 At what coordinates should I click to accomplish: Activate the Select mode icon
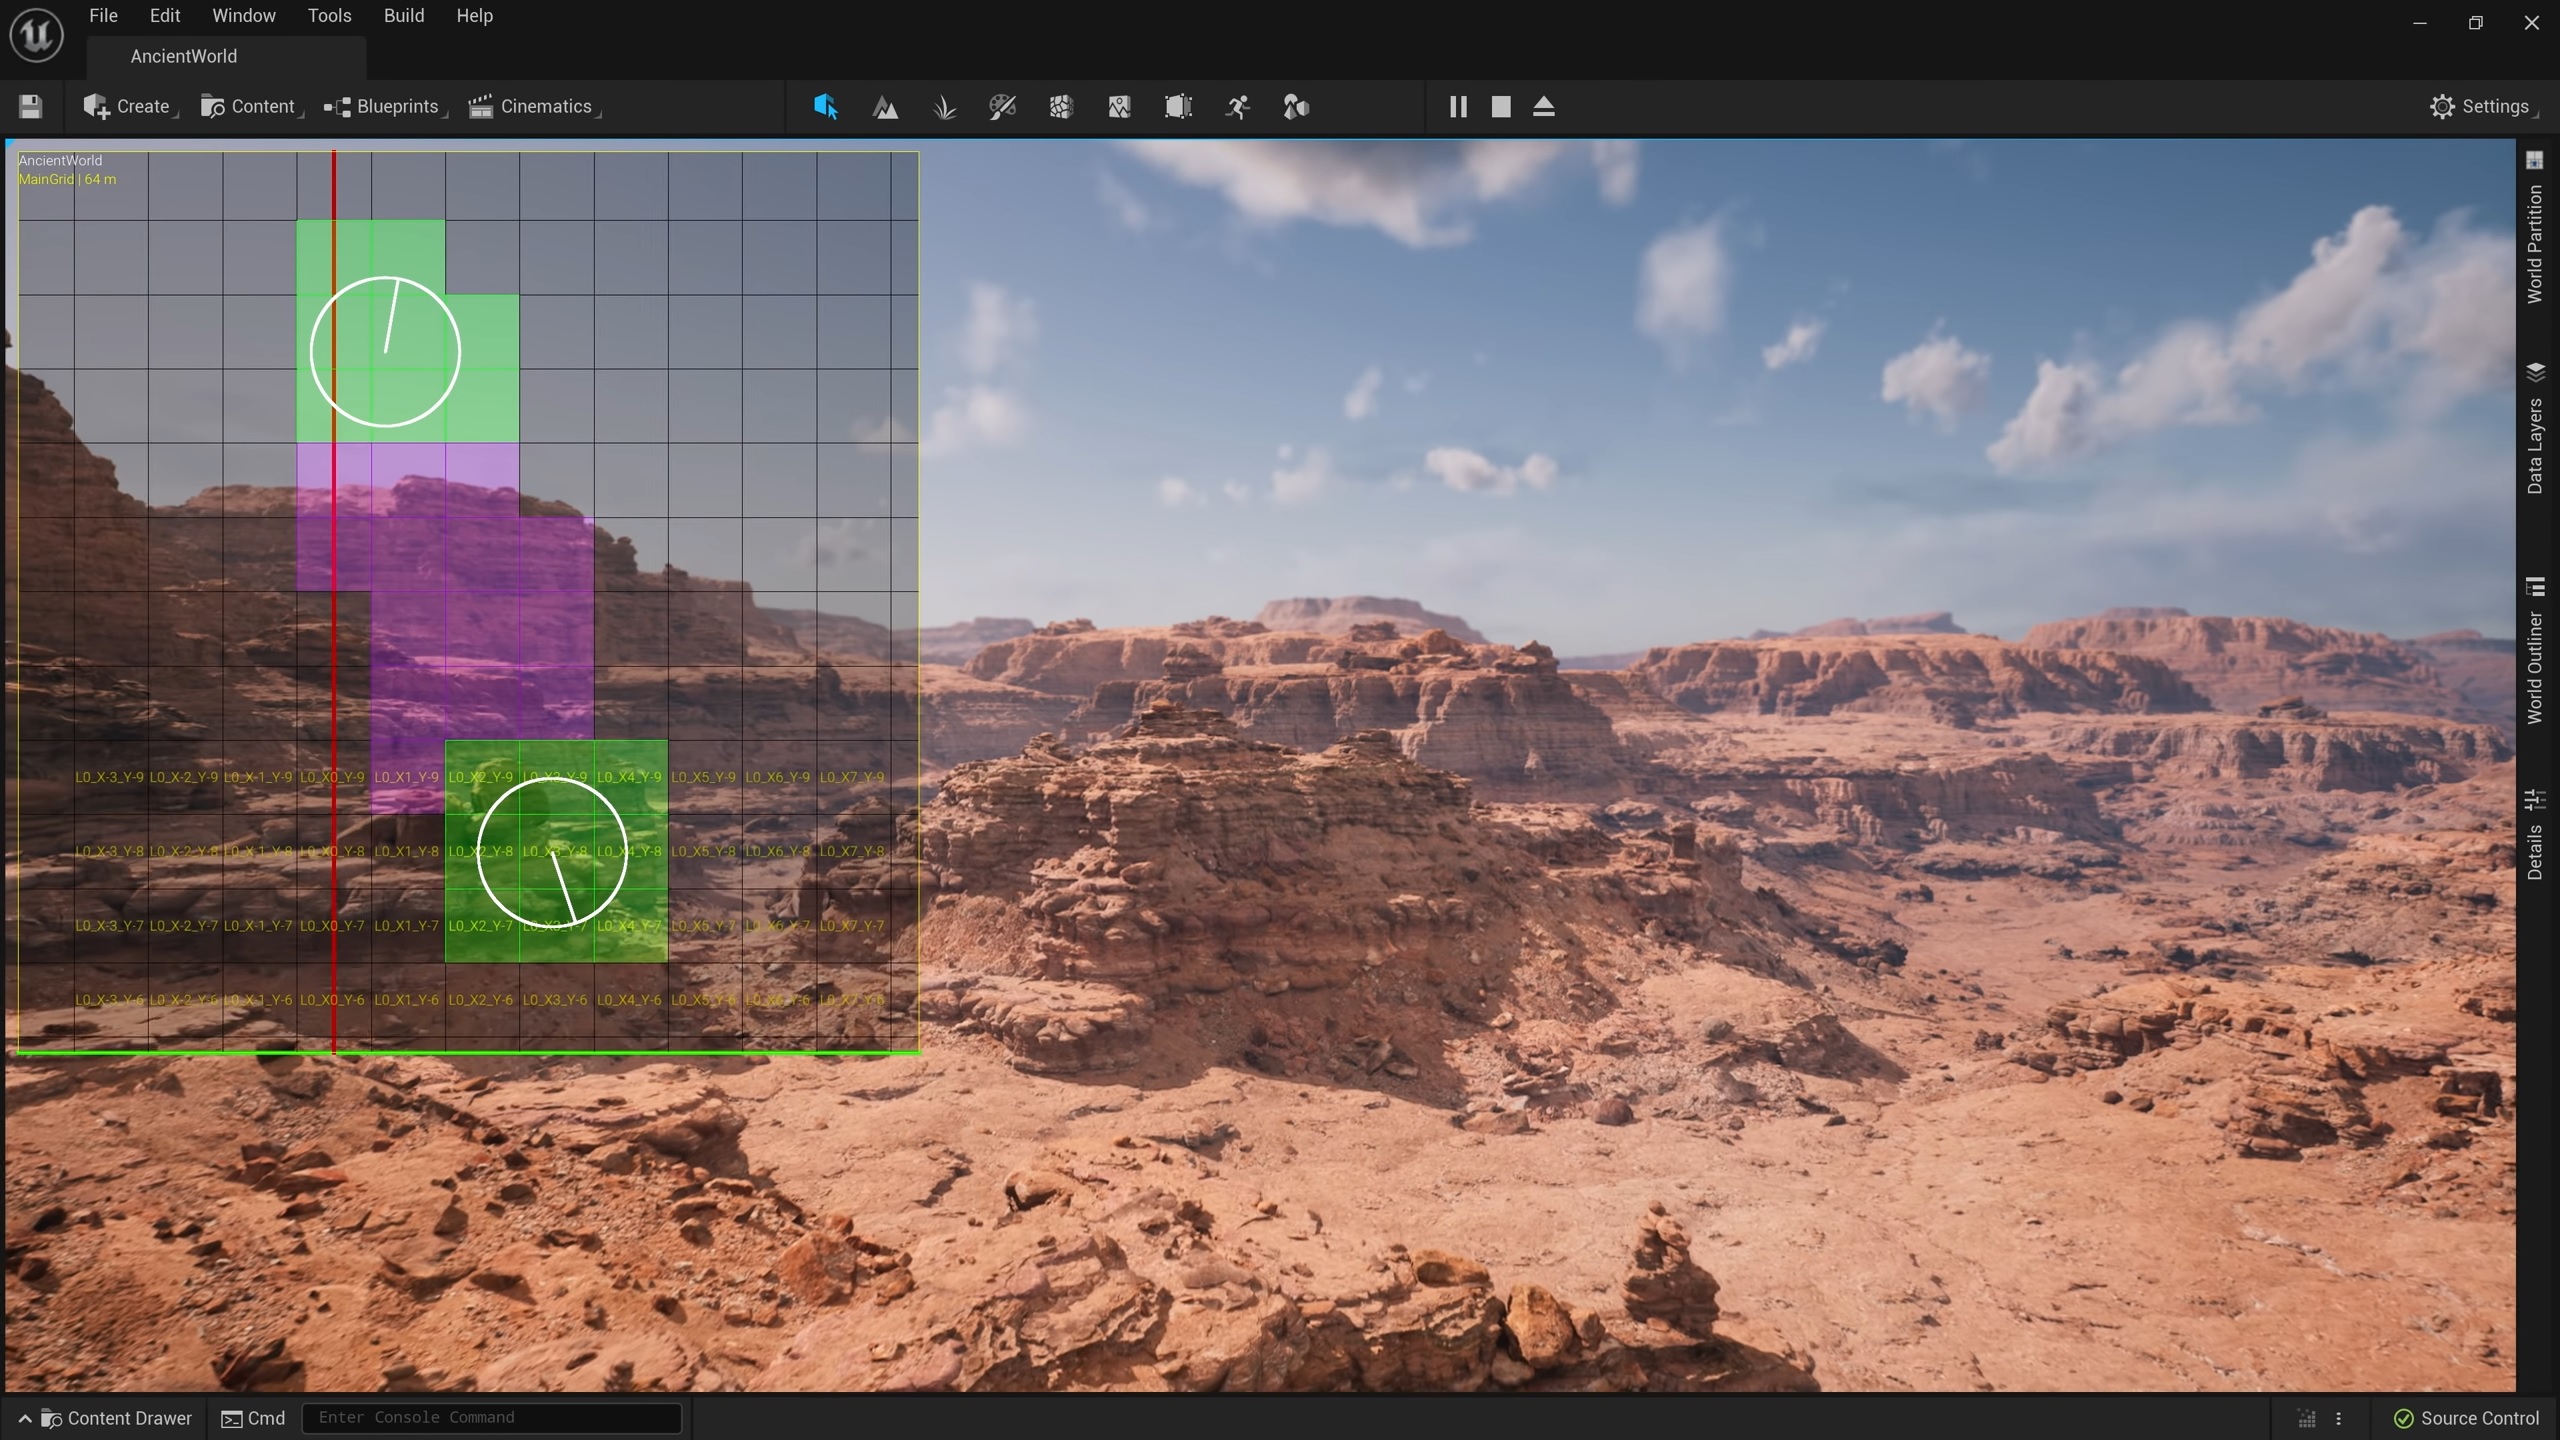[825, 107]
